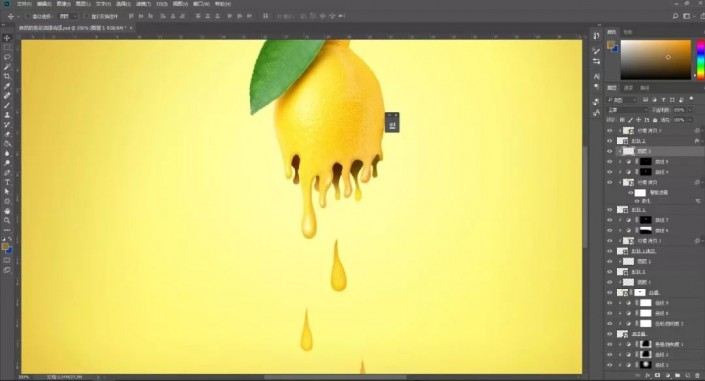Click the add layer mask icon
The height and width of the screenshot is (381, 705).
pos(657,375)
